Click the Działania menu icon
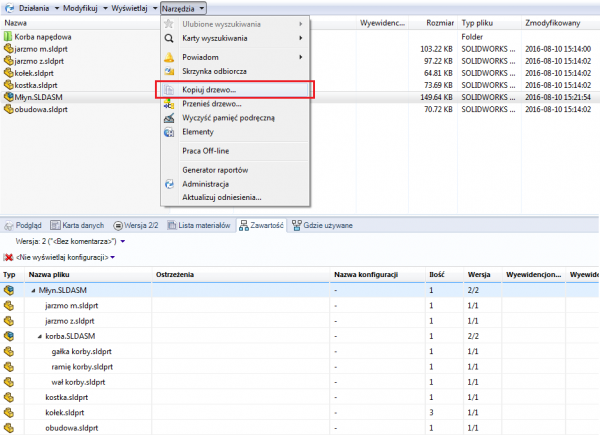 tap(9, 8)
